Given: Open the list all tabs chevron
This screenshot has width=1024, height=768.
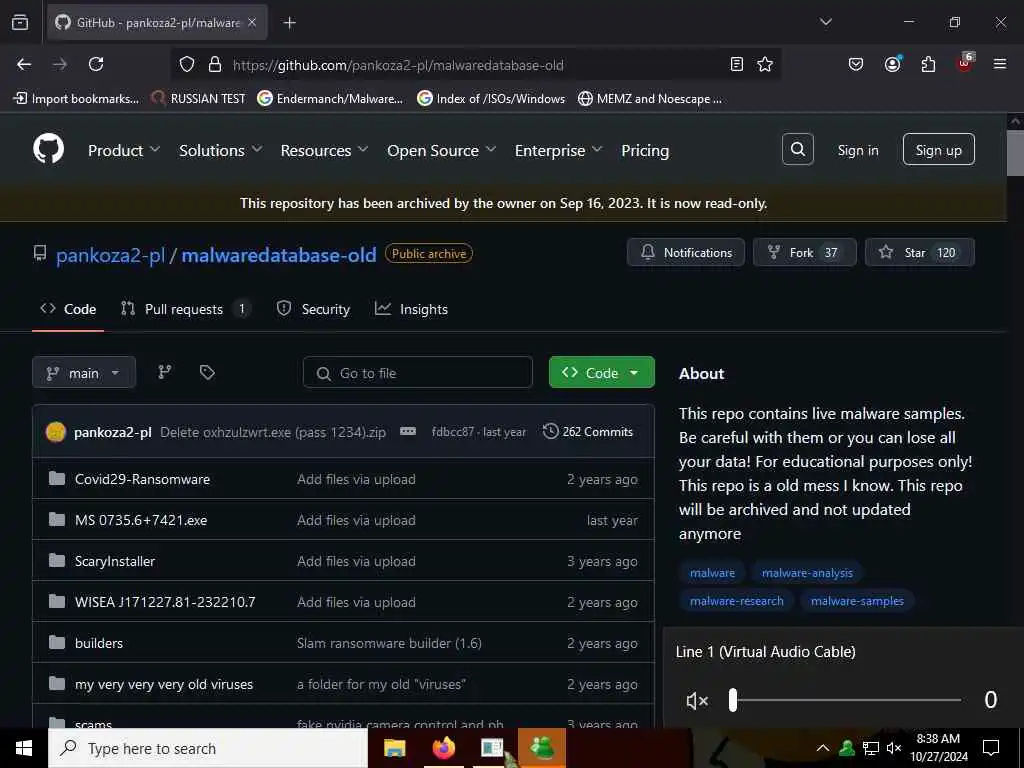Looking at the screenshot, I should click(825, 22).
